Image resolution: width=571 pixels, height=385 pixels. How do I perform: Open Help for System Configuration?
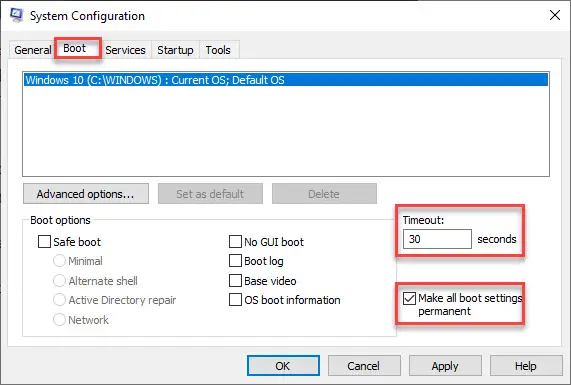click(526, 366)
